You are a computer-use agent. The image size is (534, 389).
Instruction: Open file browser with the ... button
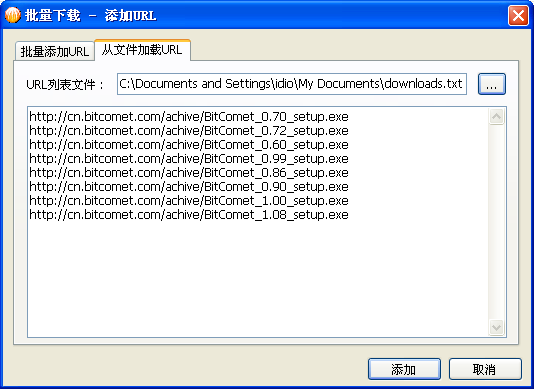[x=492, y=84]
